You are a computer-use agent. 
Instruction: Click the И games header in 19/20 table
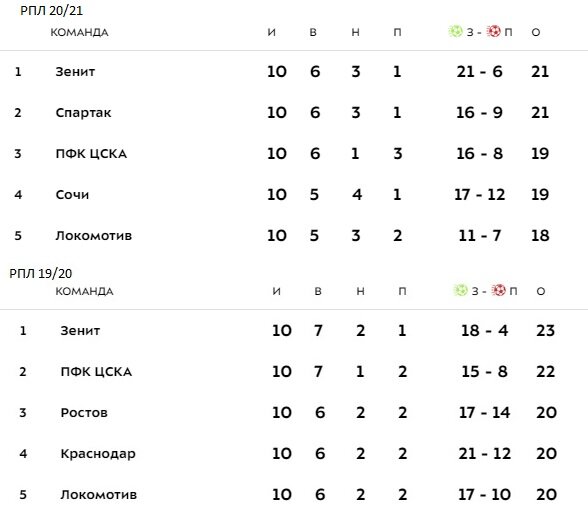point(276,291)
